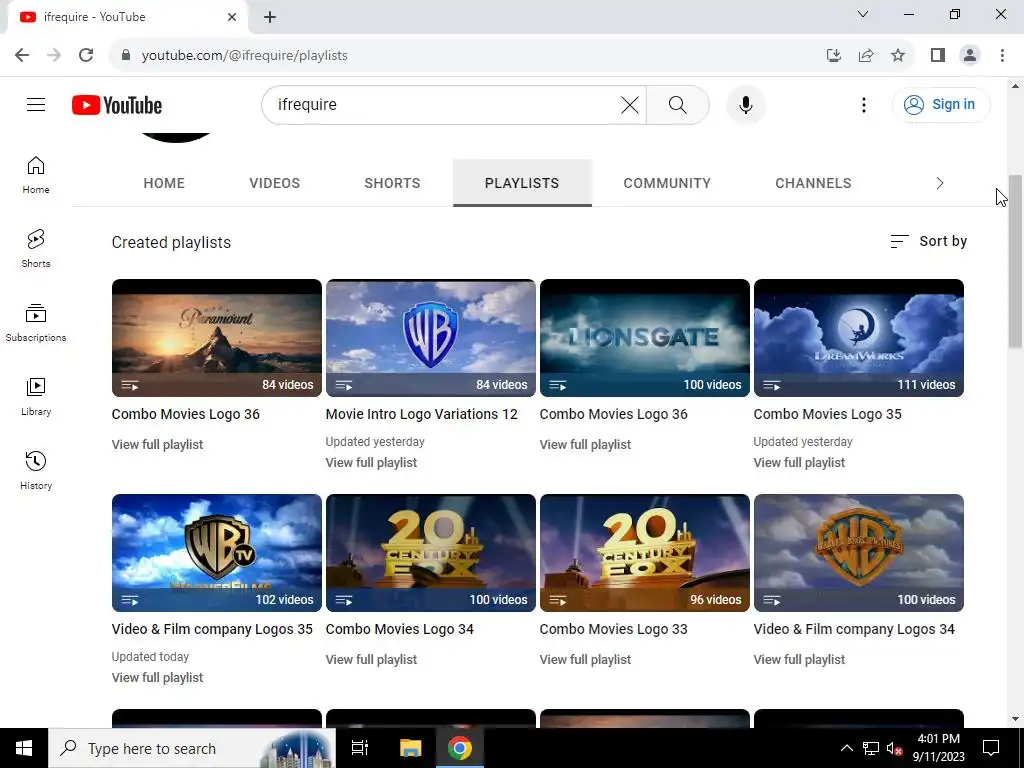The image size is (1024, 768).
Task: Toggle the Chrome side panel icon
Action: 938,56
